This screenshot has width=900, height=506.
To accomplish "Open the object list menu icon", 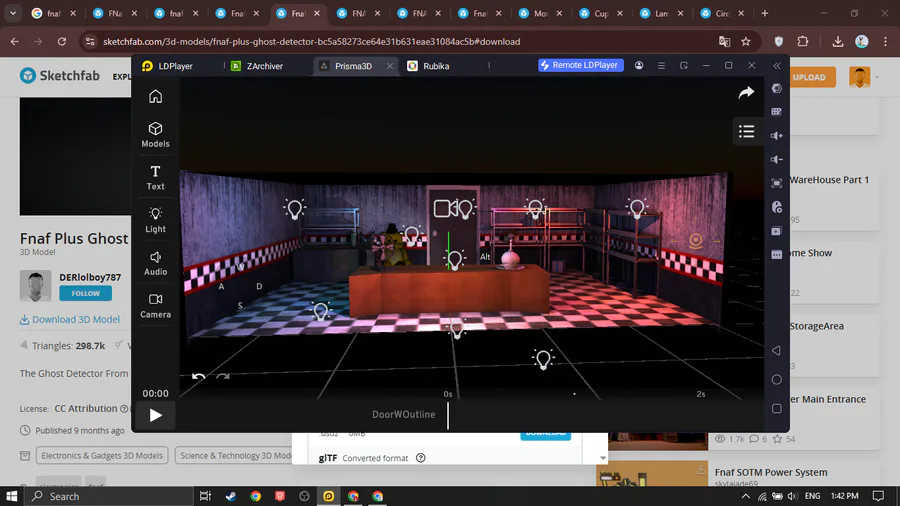I will (x=747, y=131).
